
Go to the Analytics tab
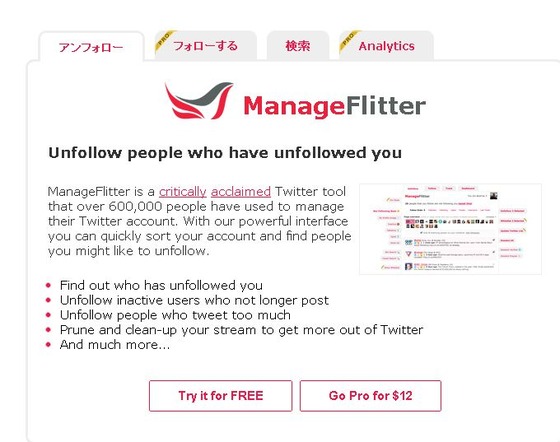[x=386, y=46]
